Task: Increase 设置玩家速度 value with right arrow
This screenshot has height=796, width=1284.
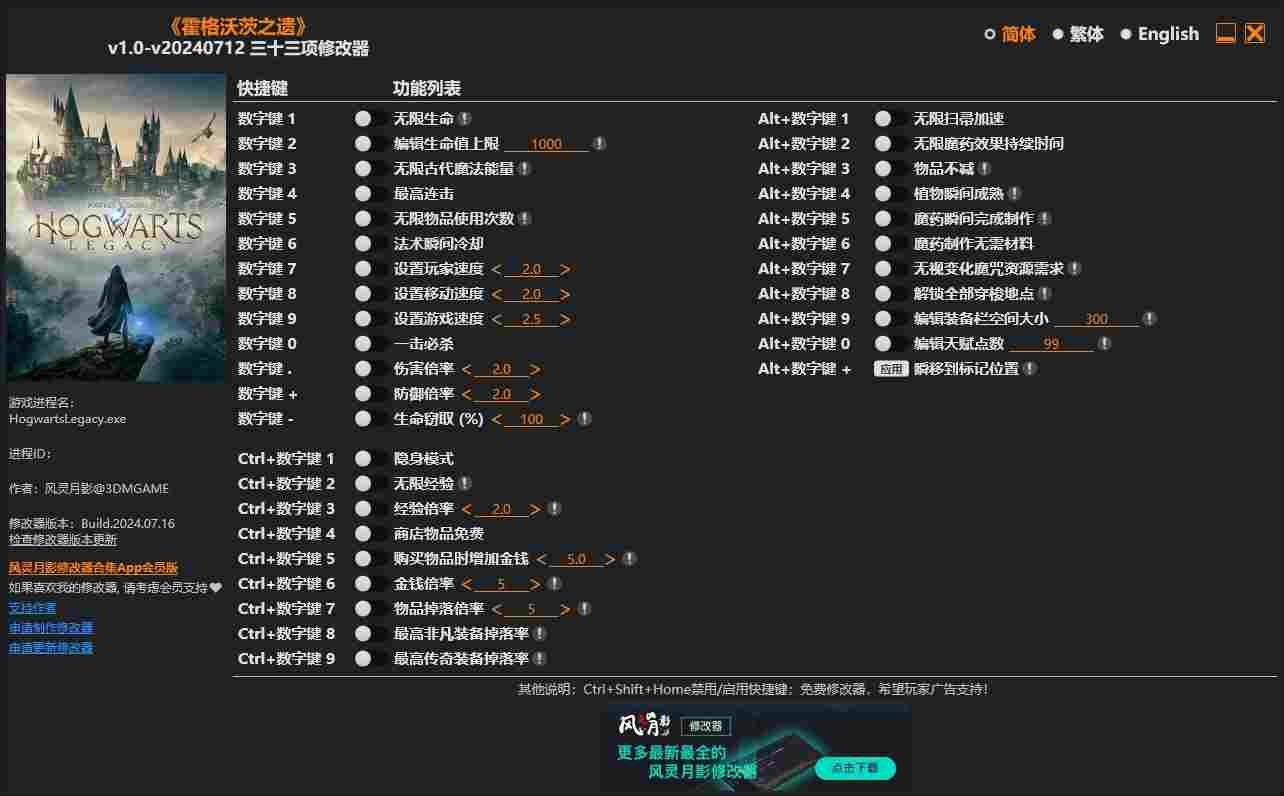Action: click(x=565, y=269)
